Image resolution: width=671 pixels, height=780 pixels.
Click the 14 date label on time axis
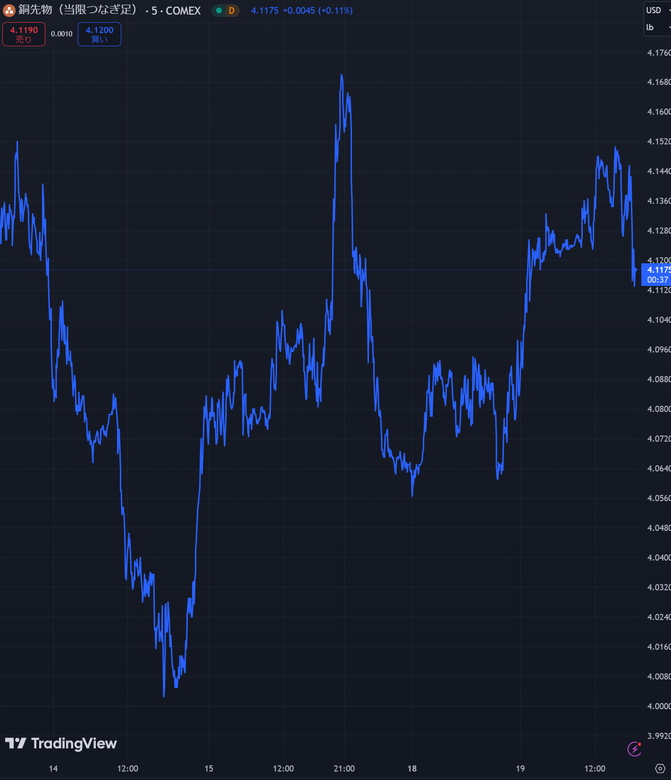point(53,768)
